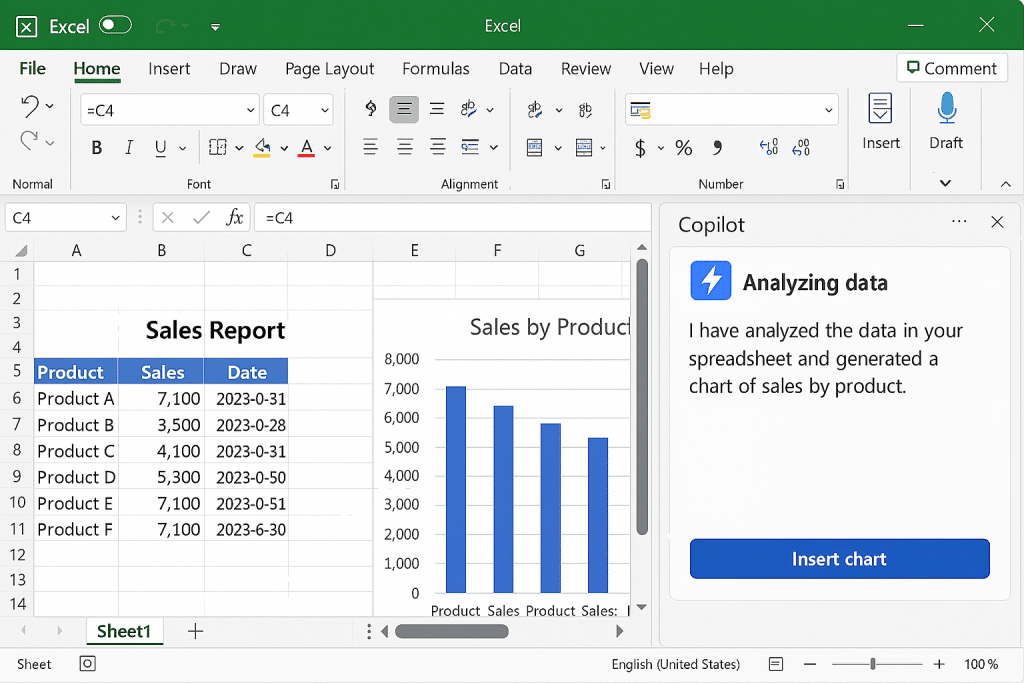The width and height of the screenshot is (1024, 683).
Task: Click the undo arrow icon
Action: [x=30, y=106]
